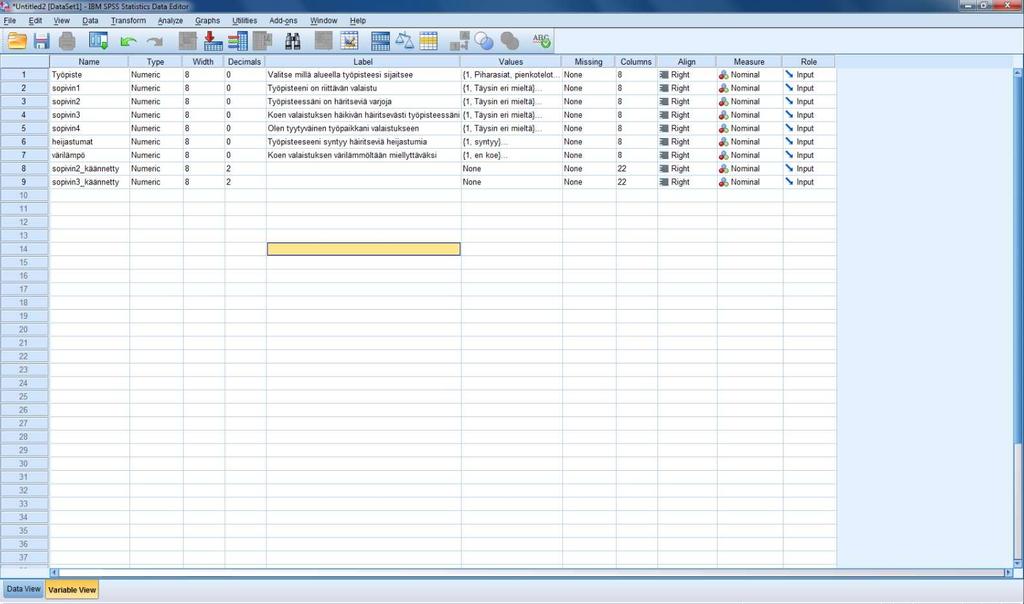Undo the last action with green arrow
The image size is (1024, 604).
click(128, 42)
